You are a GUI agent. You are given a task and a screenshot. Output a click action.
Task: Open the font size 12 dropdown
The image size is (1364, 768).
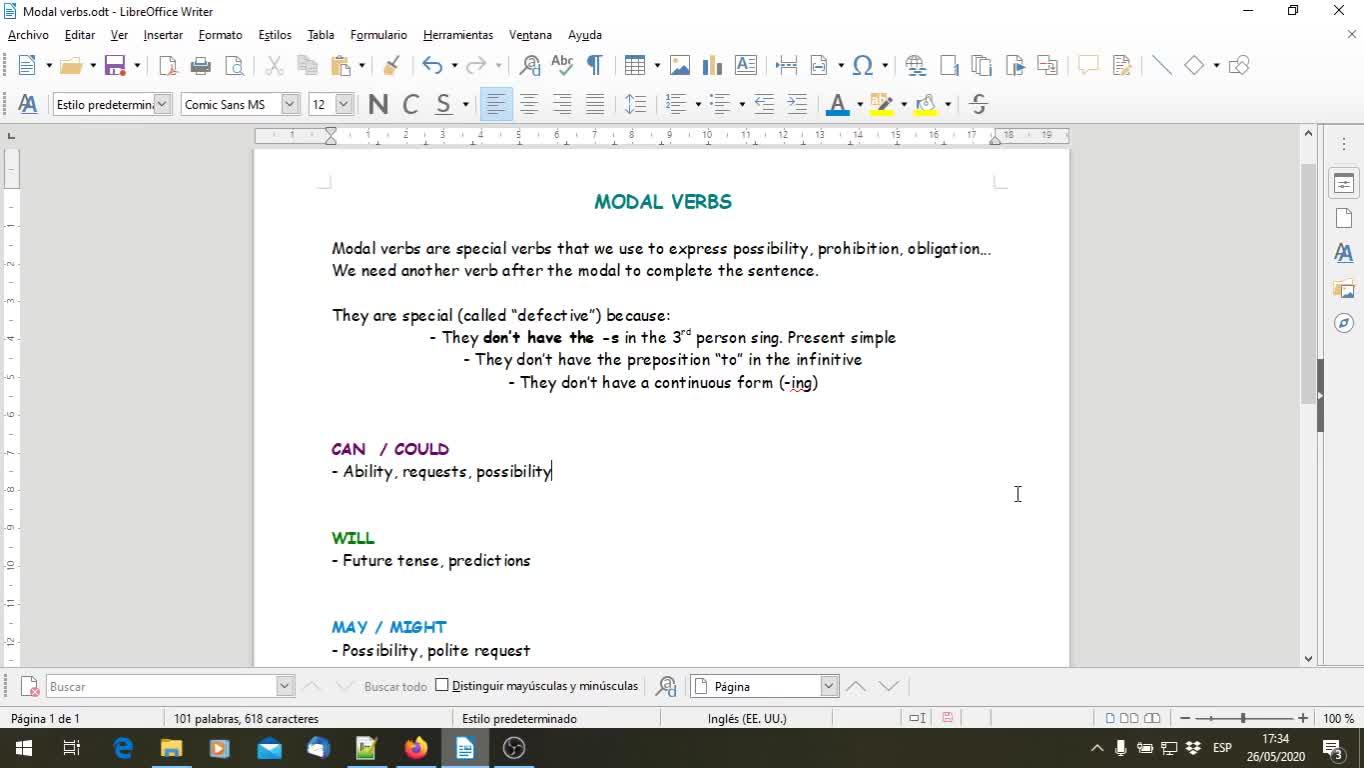344,104
